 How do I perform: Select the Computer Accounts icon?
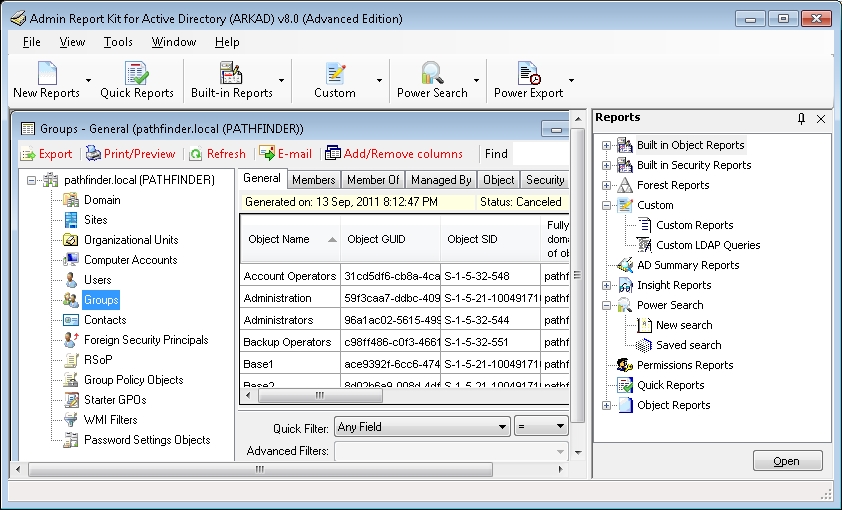pyautogui.click(x=71, y=260)
